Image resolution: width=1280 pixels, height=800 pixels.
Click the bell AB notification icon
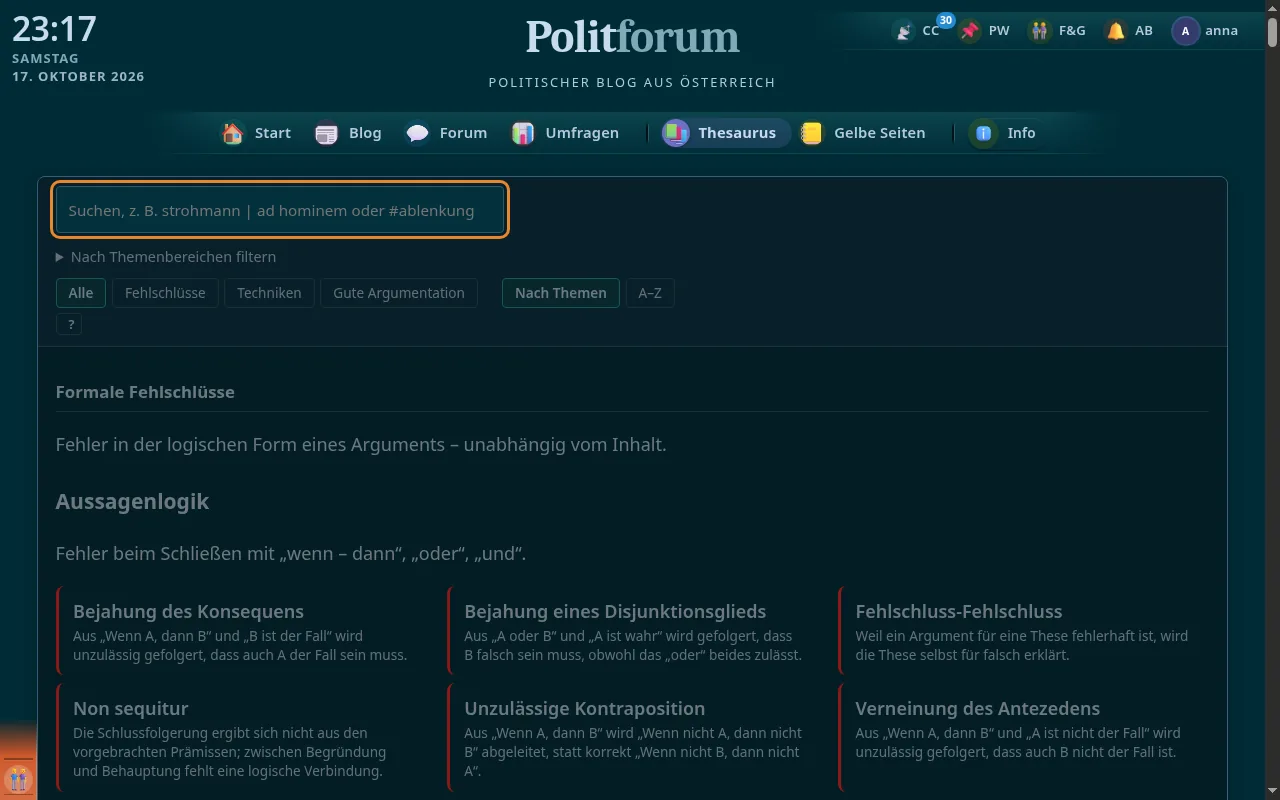point(1115,31)
